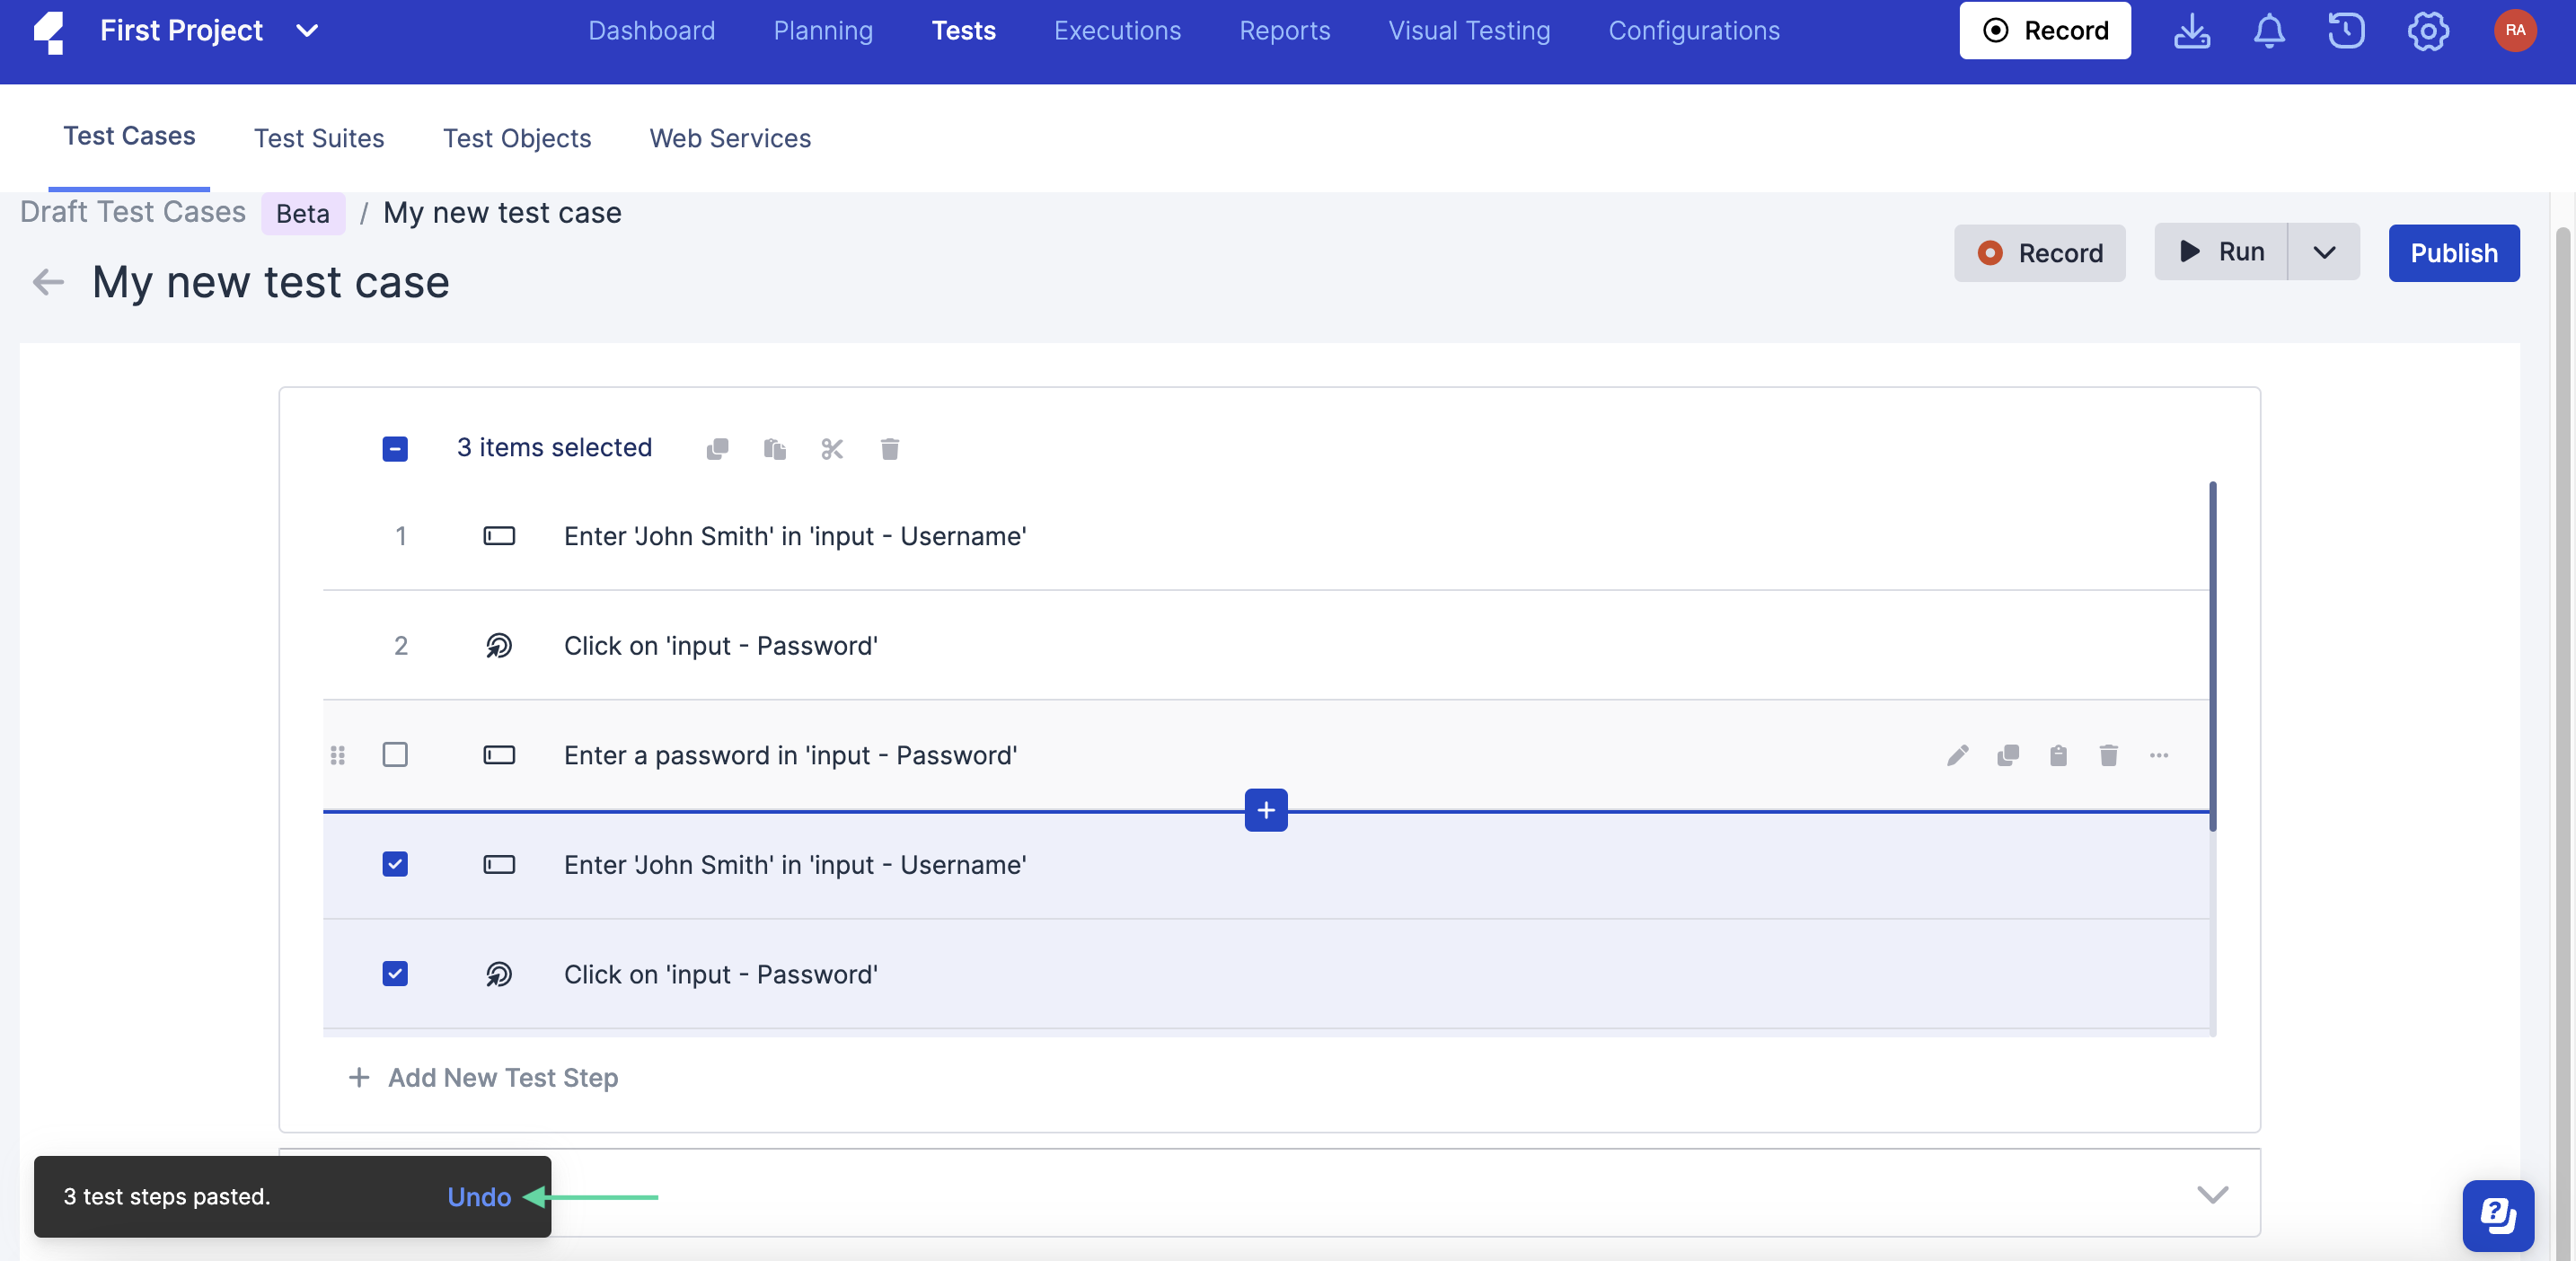Expand the Run button dropdown arrow
The image size is (2576, 1261).
(2325, 253)
